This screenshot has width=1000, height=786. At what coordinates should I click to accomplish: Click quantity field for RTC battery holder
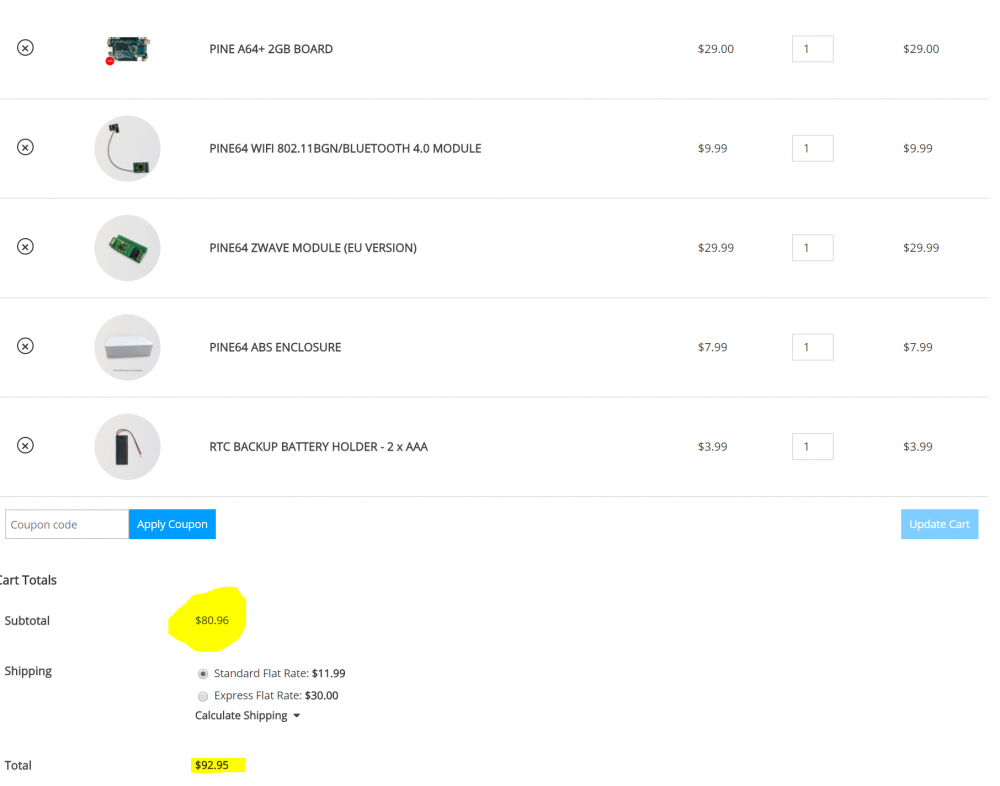click(812, 446)
